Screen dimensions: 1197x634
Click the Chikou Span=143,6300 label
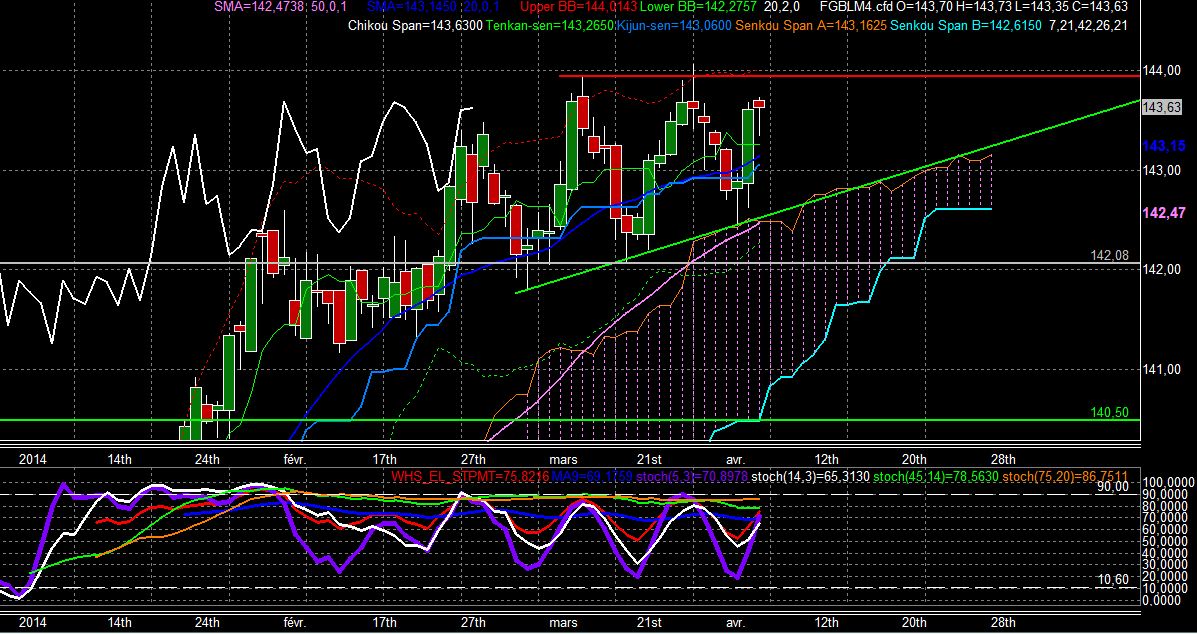[x=415, y=25]
